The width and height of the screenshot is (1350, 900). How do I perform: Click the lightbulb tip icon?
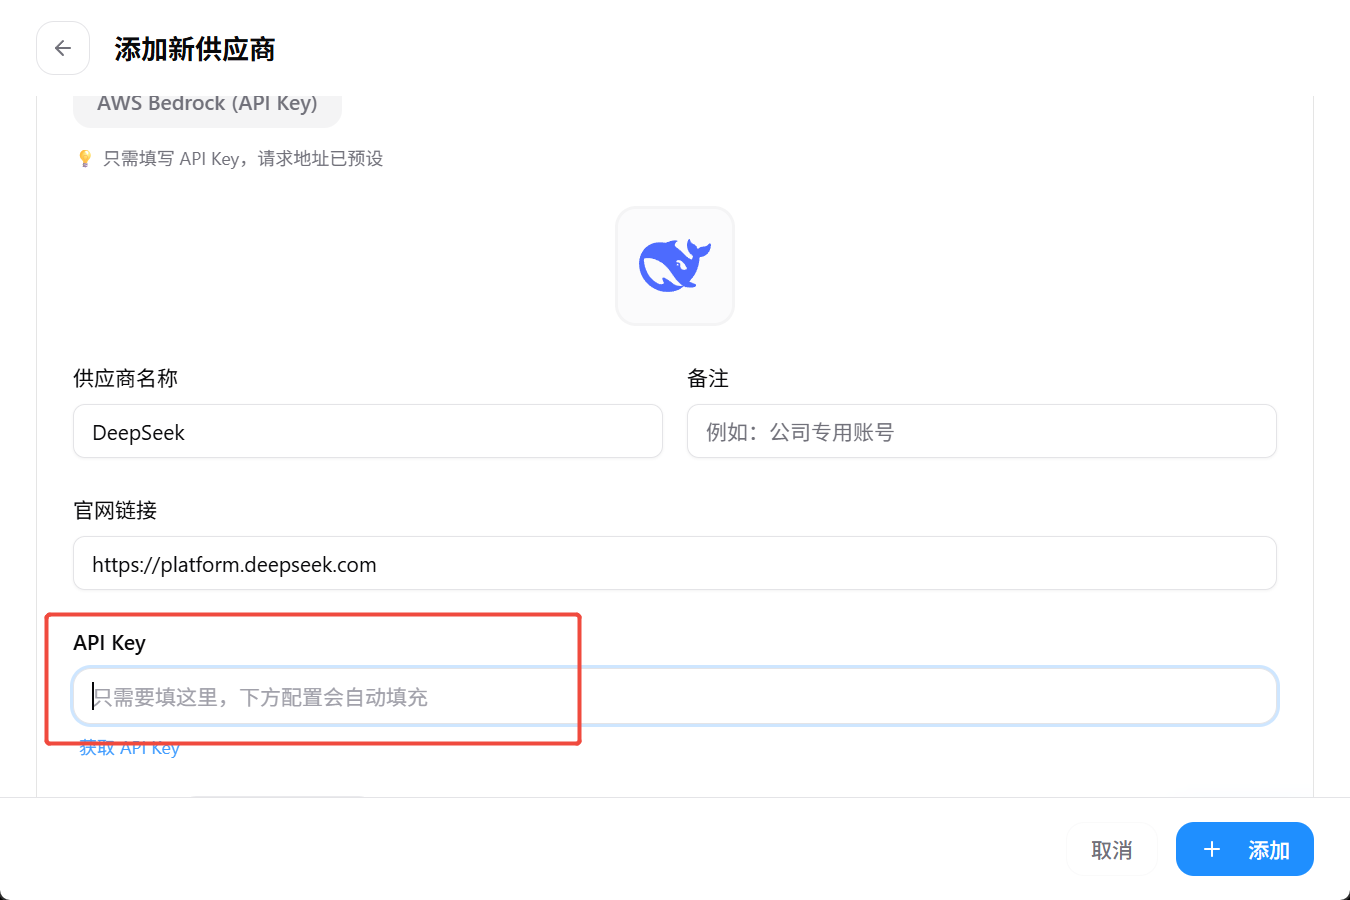[x=85, y=159]
